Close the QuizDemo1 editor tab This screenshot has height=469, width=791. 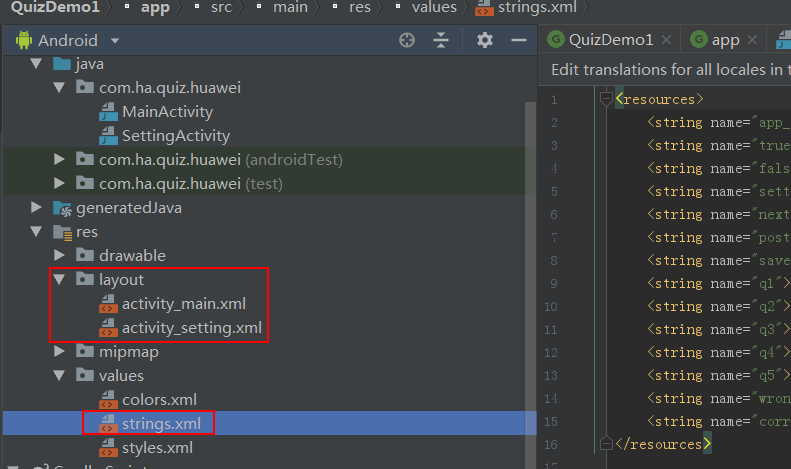(668, 40)
